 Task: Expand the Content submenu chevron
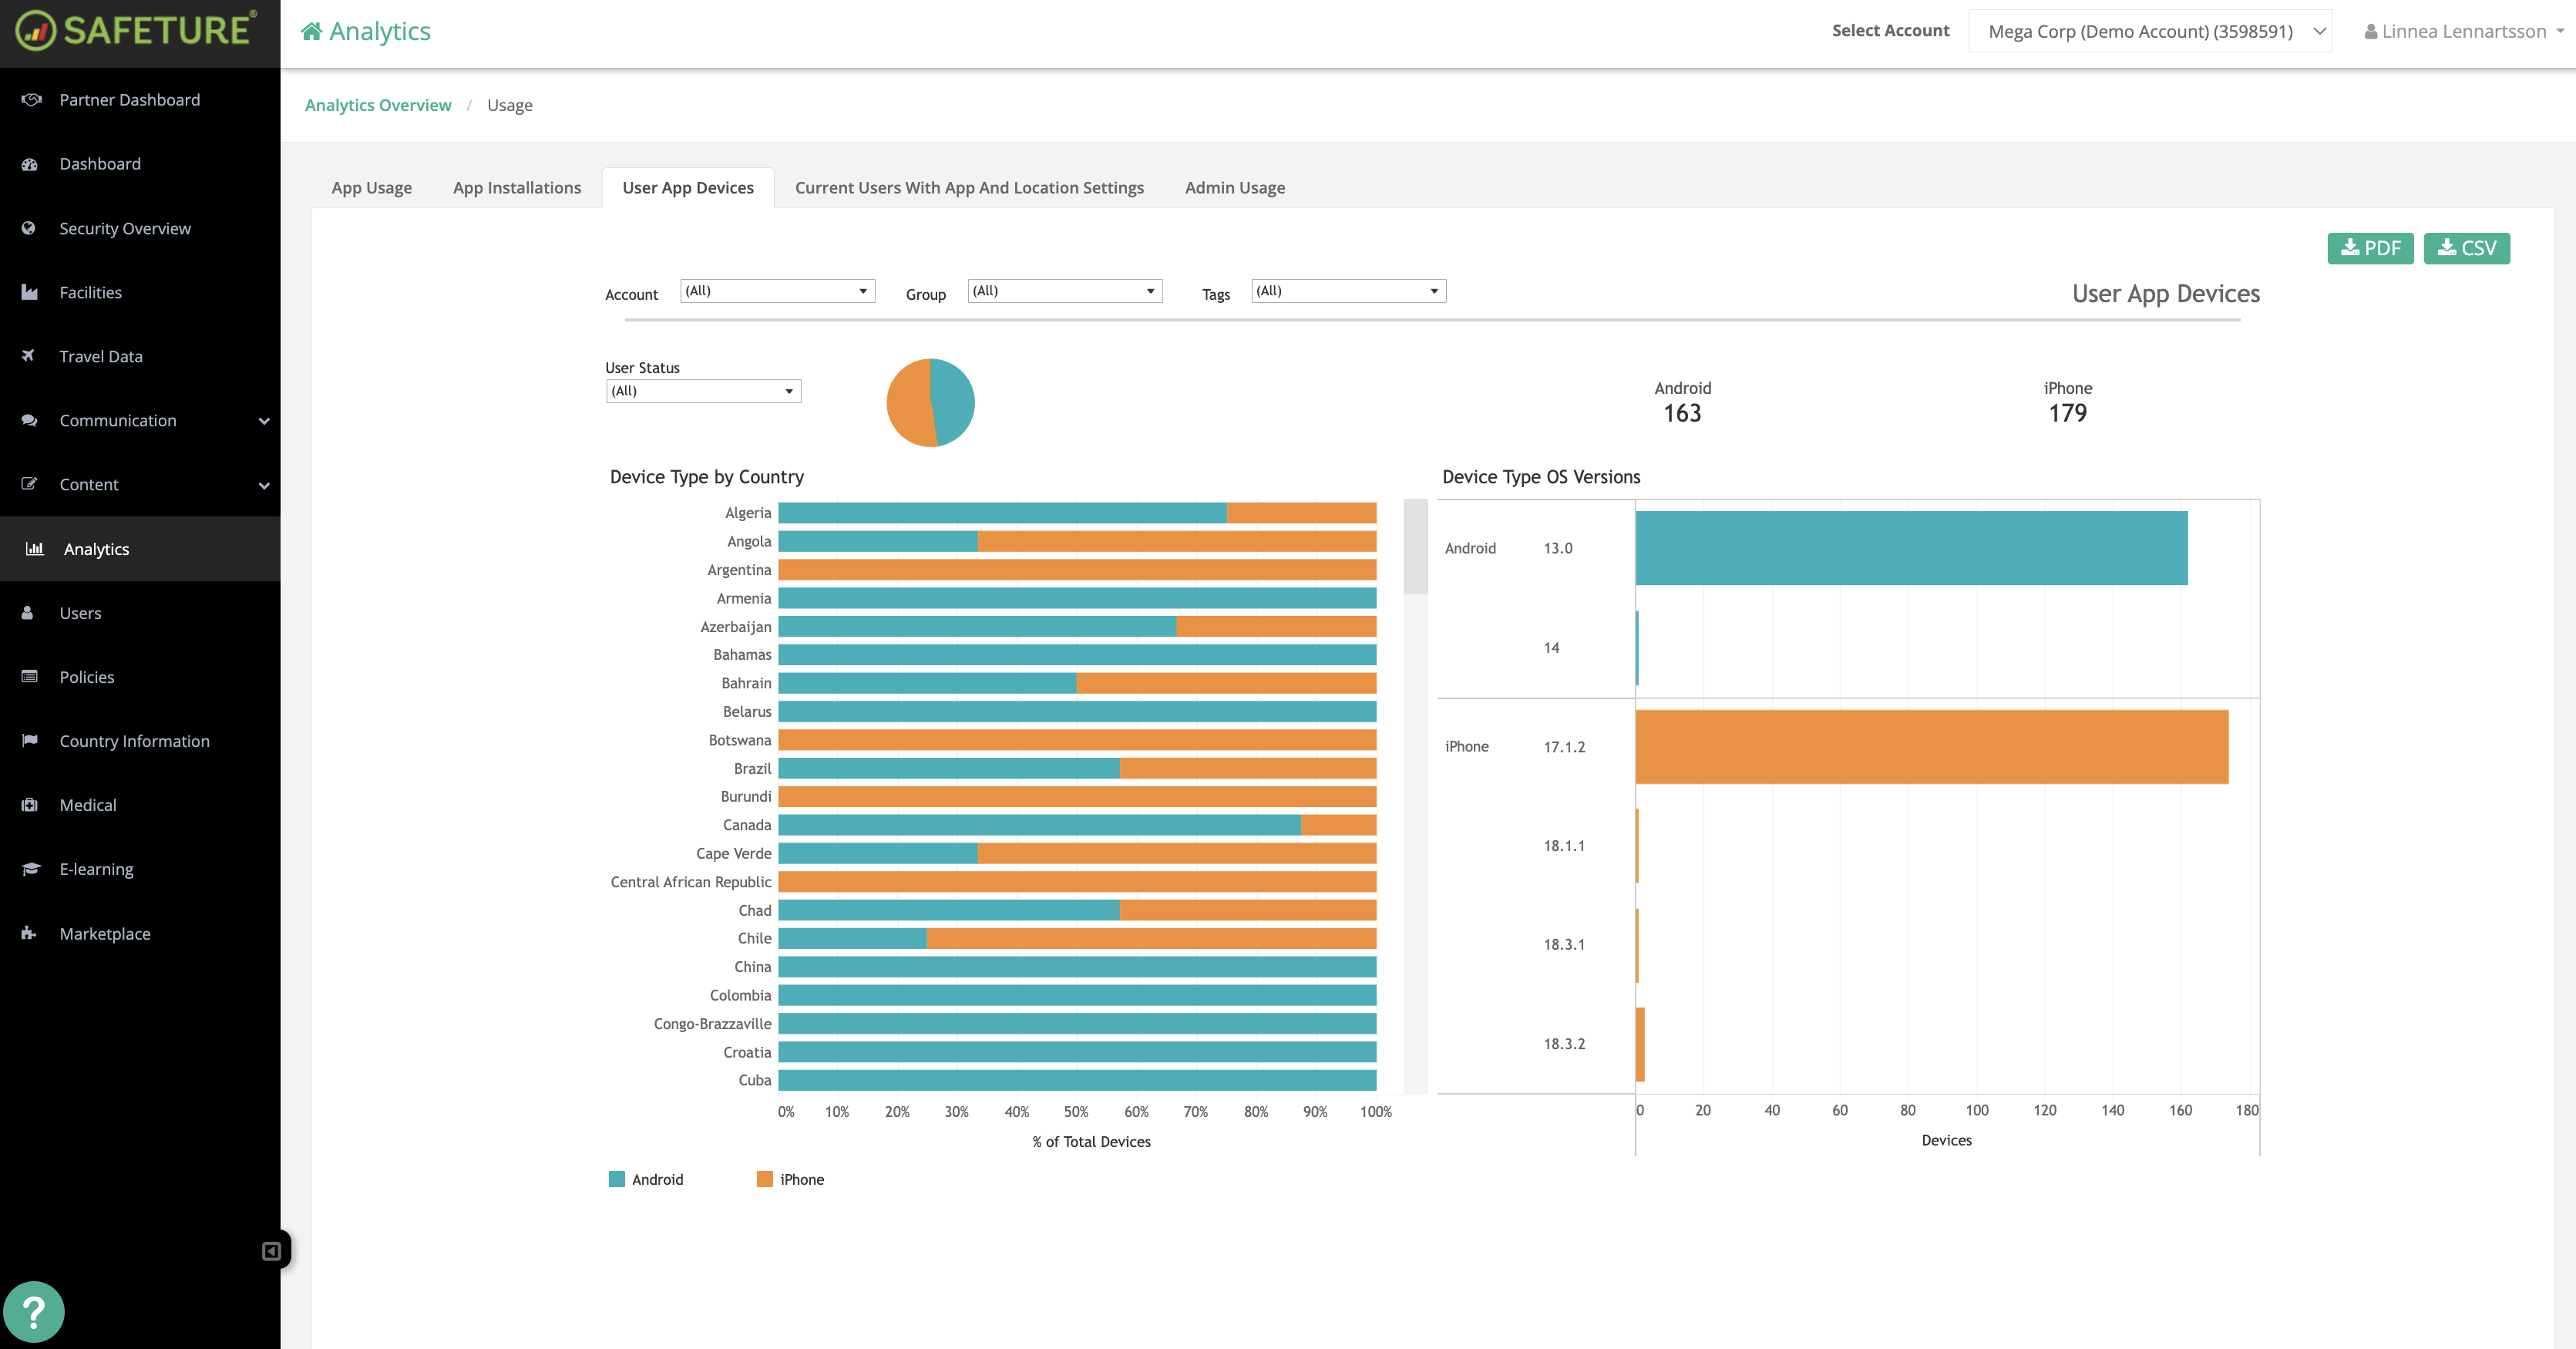[264, 485]
